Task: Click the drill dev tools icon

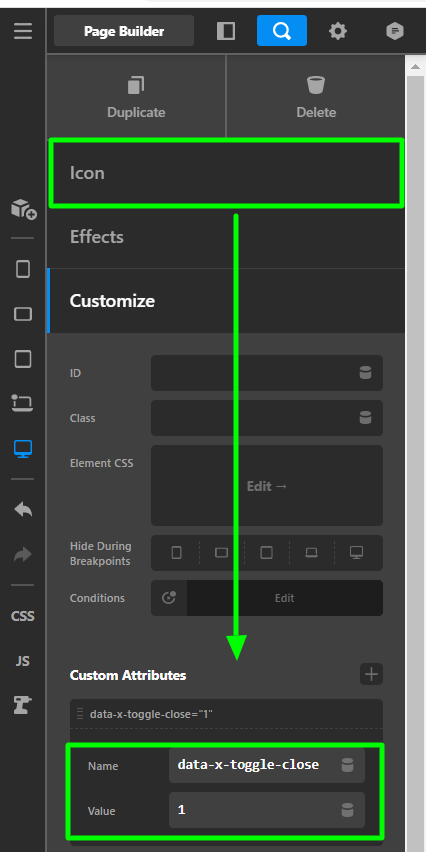Action: pyautogui.click(x=23, y=705)
